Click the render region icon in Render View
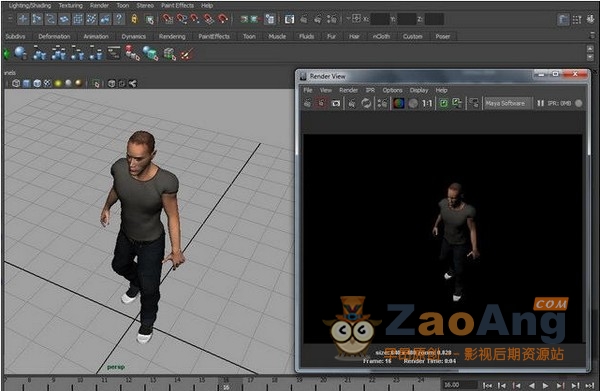This screenshot has width=600, height=391. [x=321, y=103]
